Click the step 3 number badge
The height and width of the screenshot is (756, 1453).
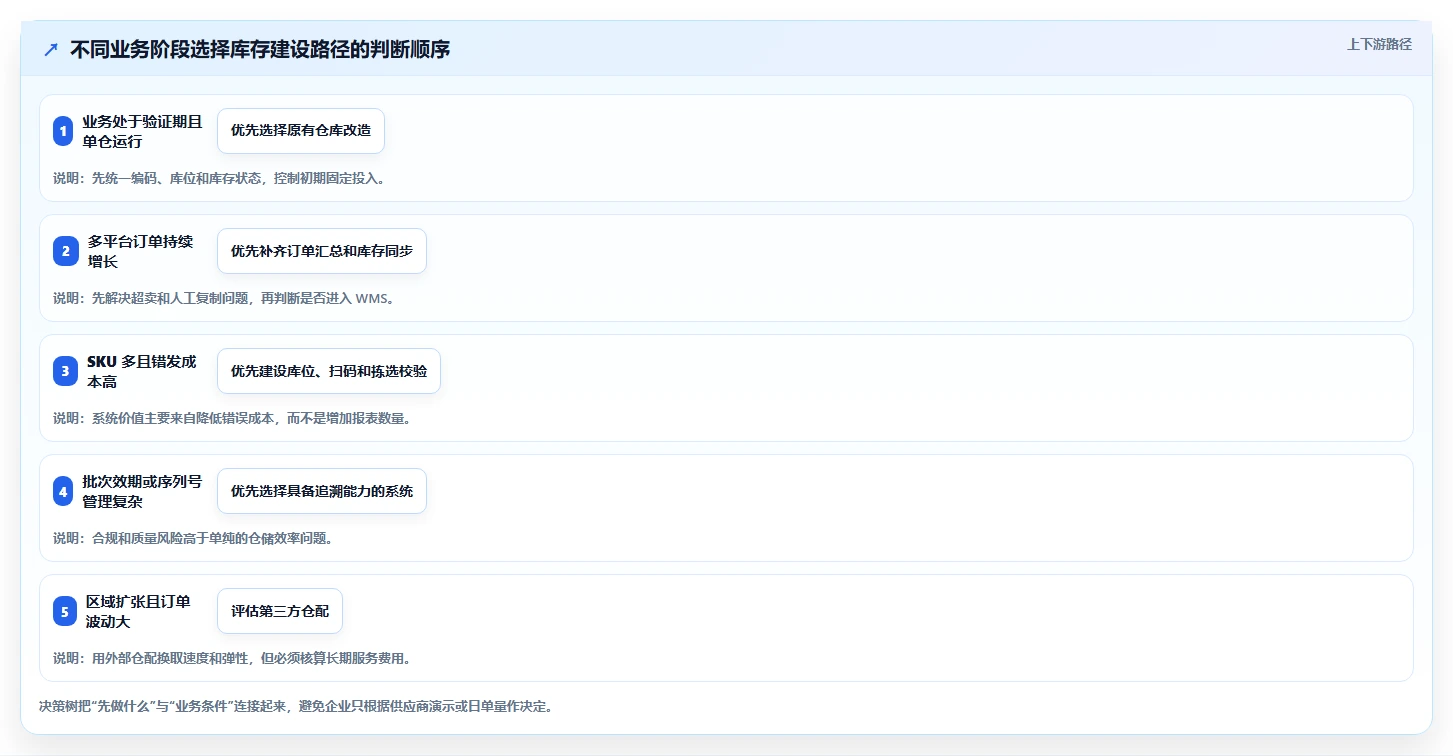tap(65, 371)
